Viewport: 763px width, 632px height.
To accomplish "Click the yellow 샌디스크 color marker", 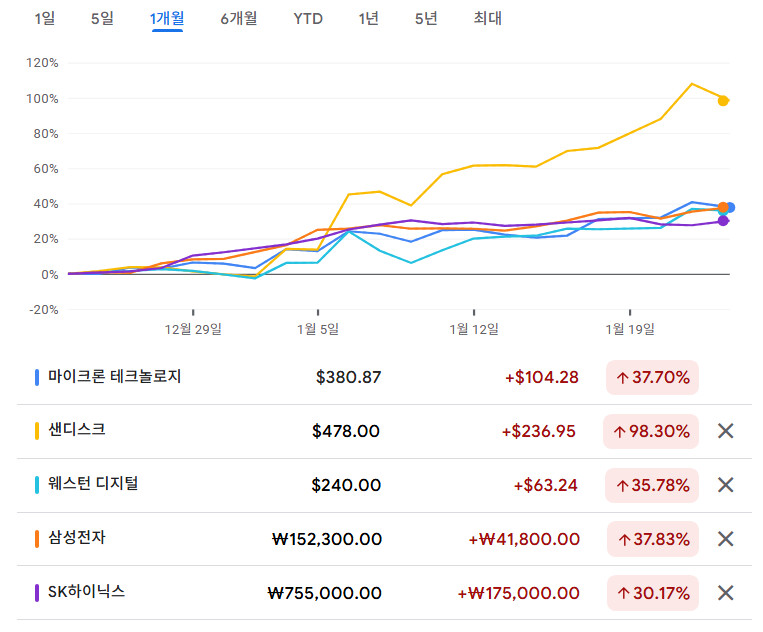I will 37,431.
